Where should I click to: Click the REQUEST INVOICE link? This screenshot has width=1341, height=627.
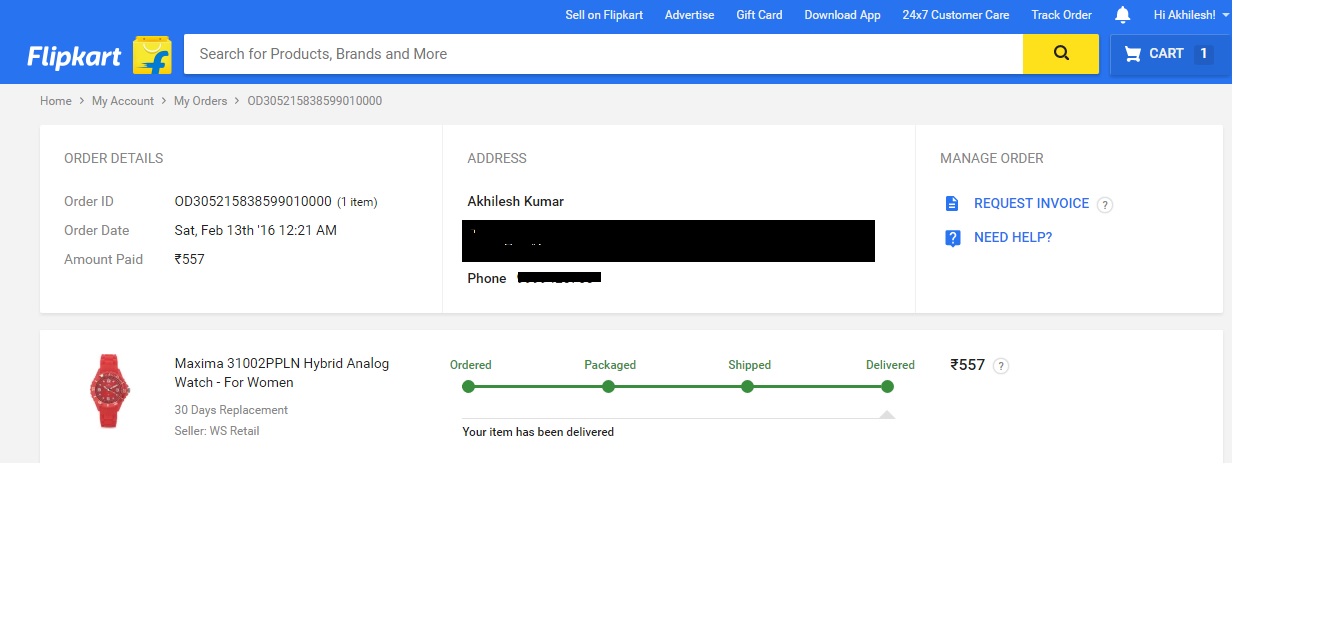click(x=1031, y=203)
